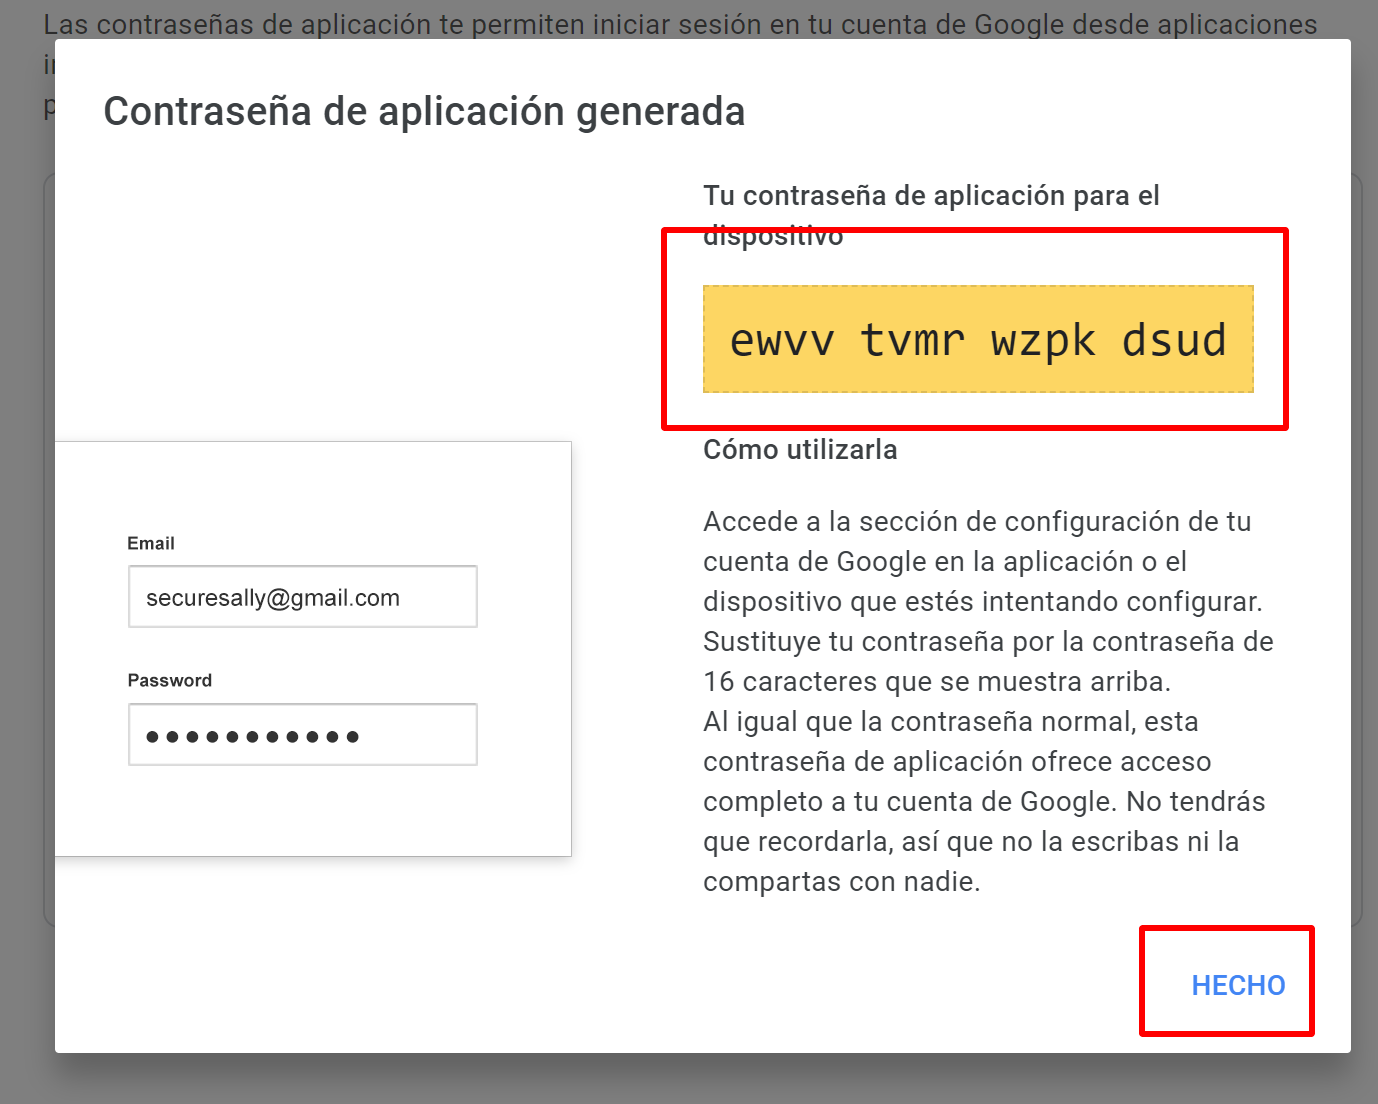Viewport: 1378px width, 1104px height.
Task: Click the red outlined HECHO region
Action: [1227, 981]
